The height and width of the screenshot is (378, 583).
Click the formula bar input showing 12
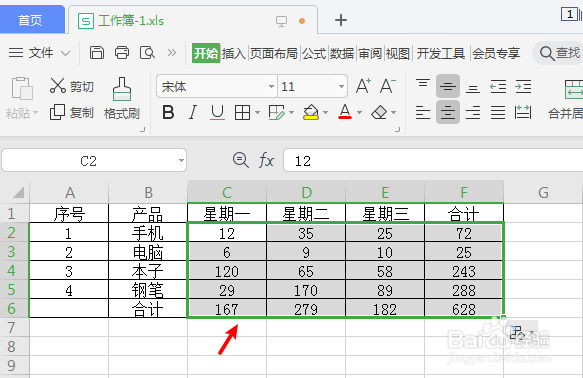433,161
